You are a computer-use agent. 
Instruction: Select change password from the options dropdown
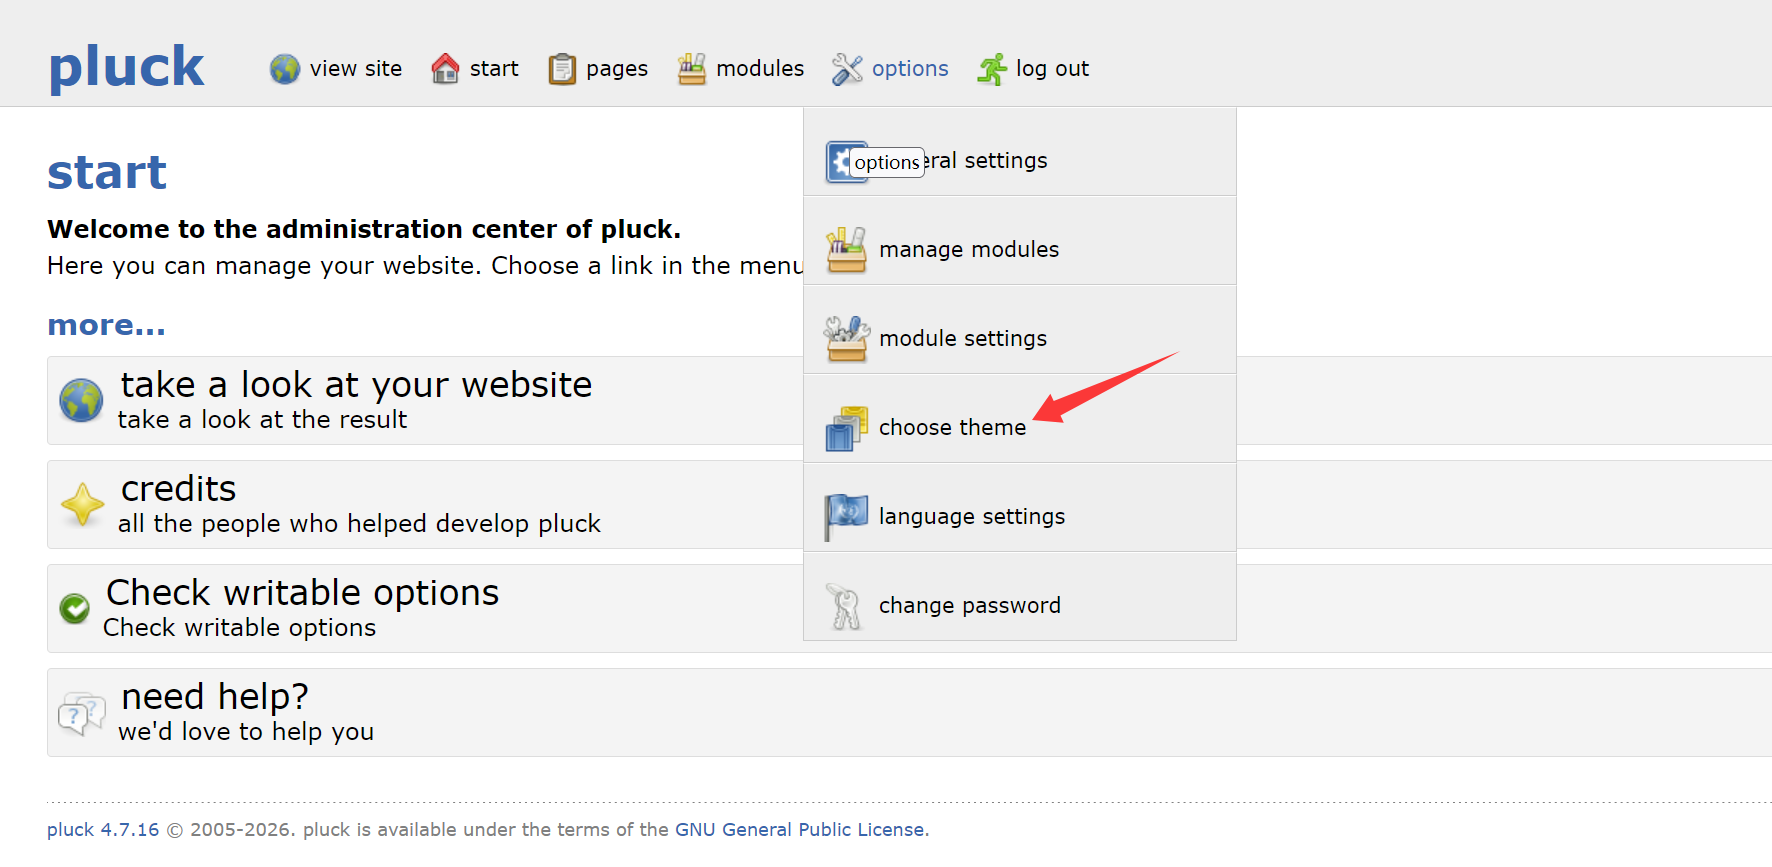[1020, 597]
